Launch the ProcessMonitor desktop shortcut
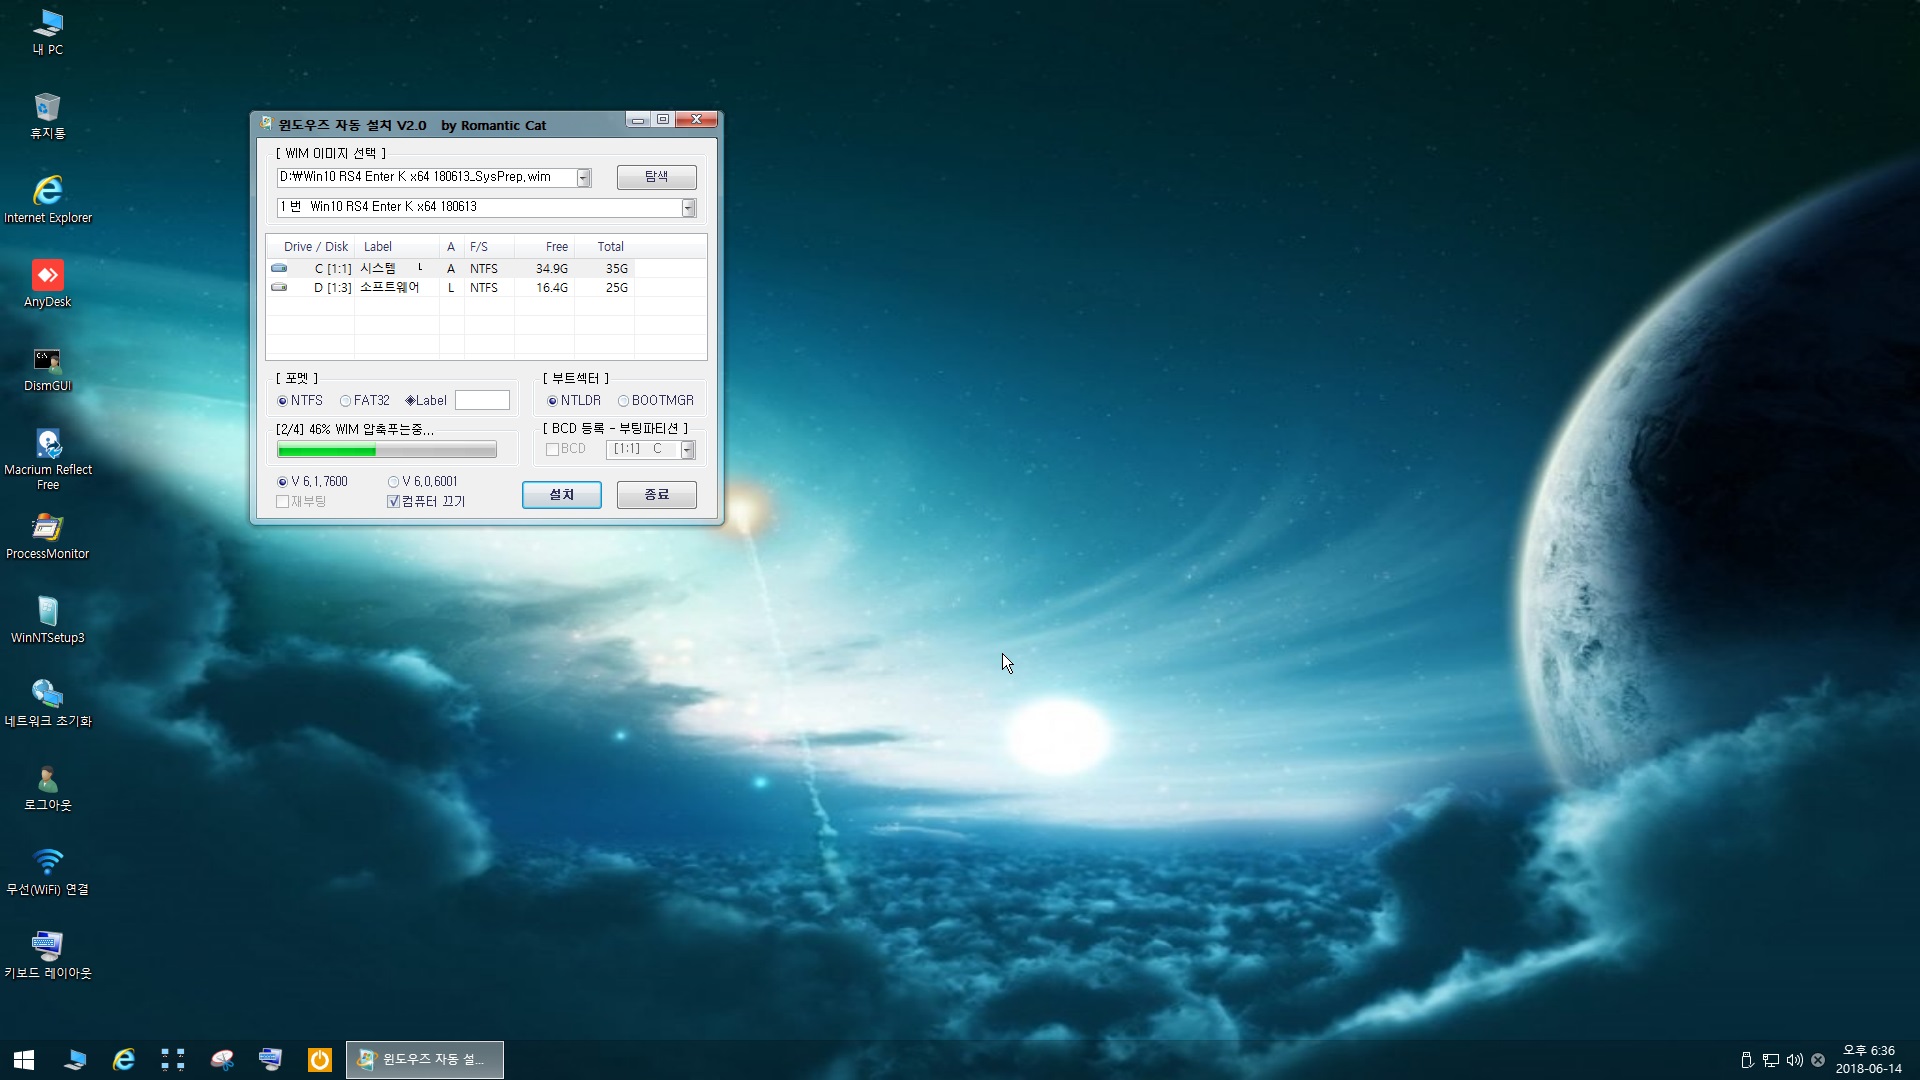 click(x=47, y=536)
